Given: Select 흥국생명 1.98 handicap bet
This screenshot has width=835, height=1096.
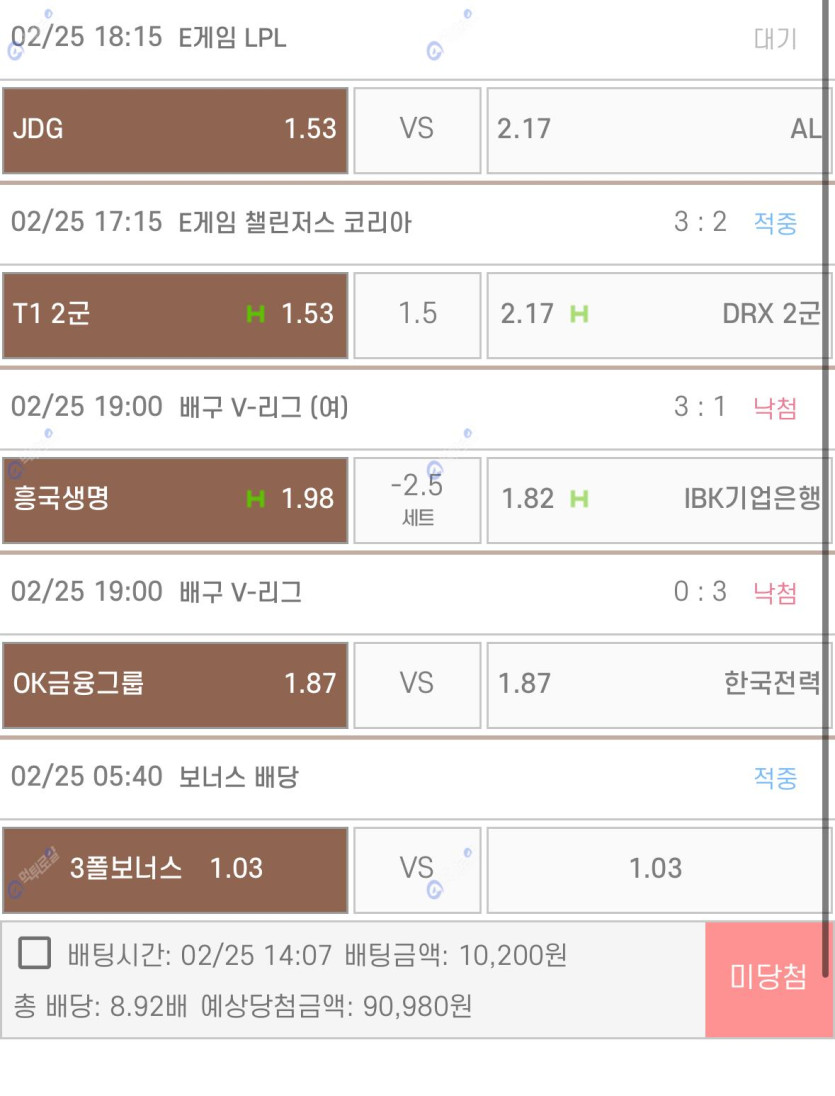Looking at the screenshot, I should [x=175, y=500].
